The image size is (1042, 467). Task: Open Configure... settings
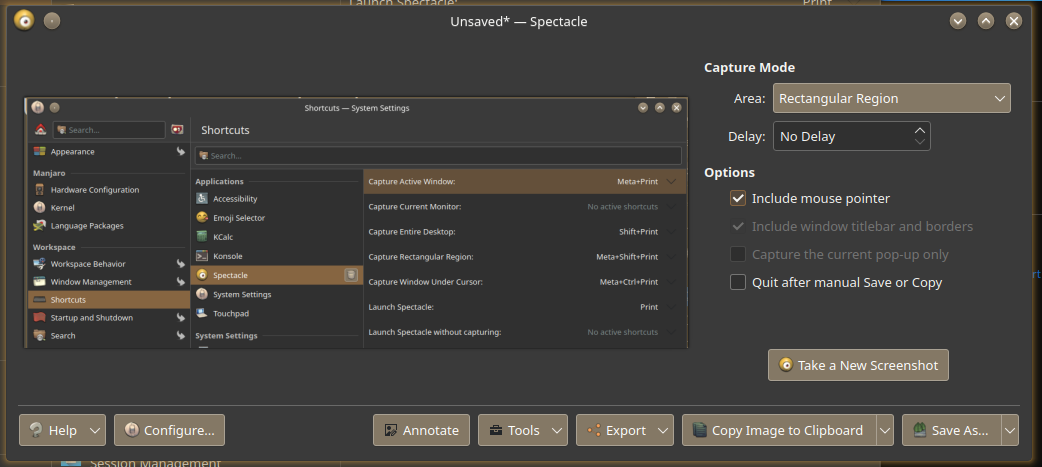click(169, 430)
